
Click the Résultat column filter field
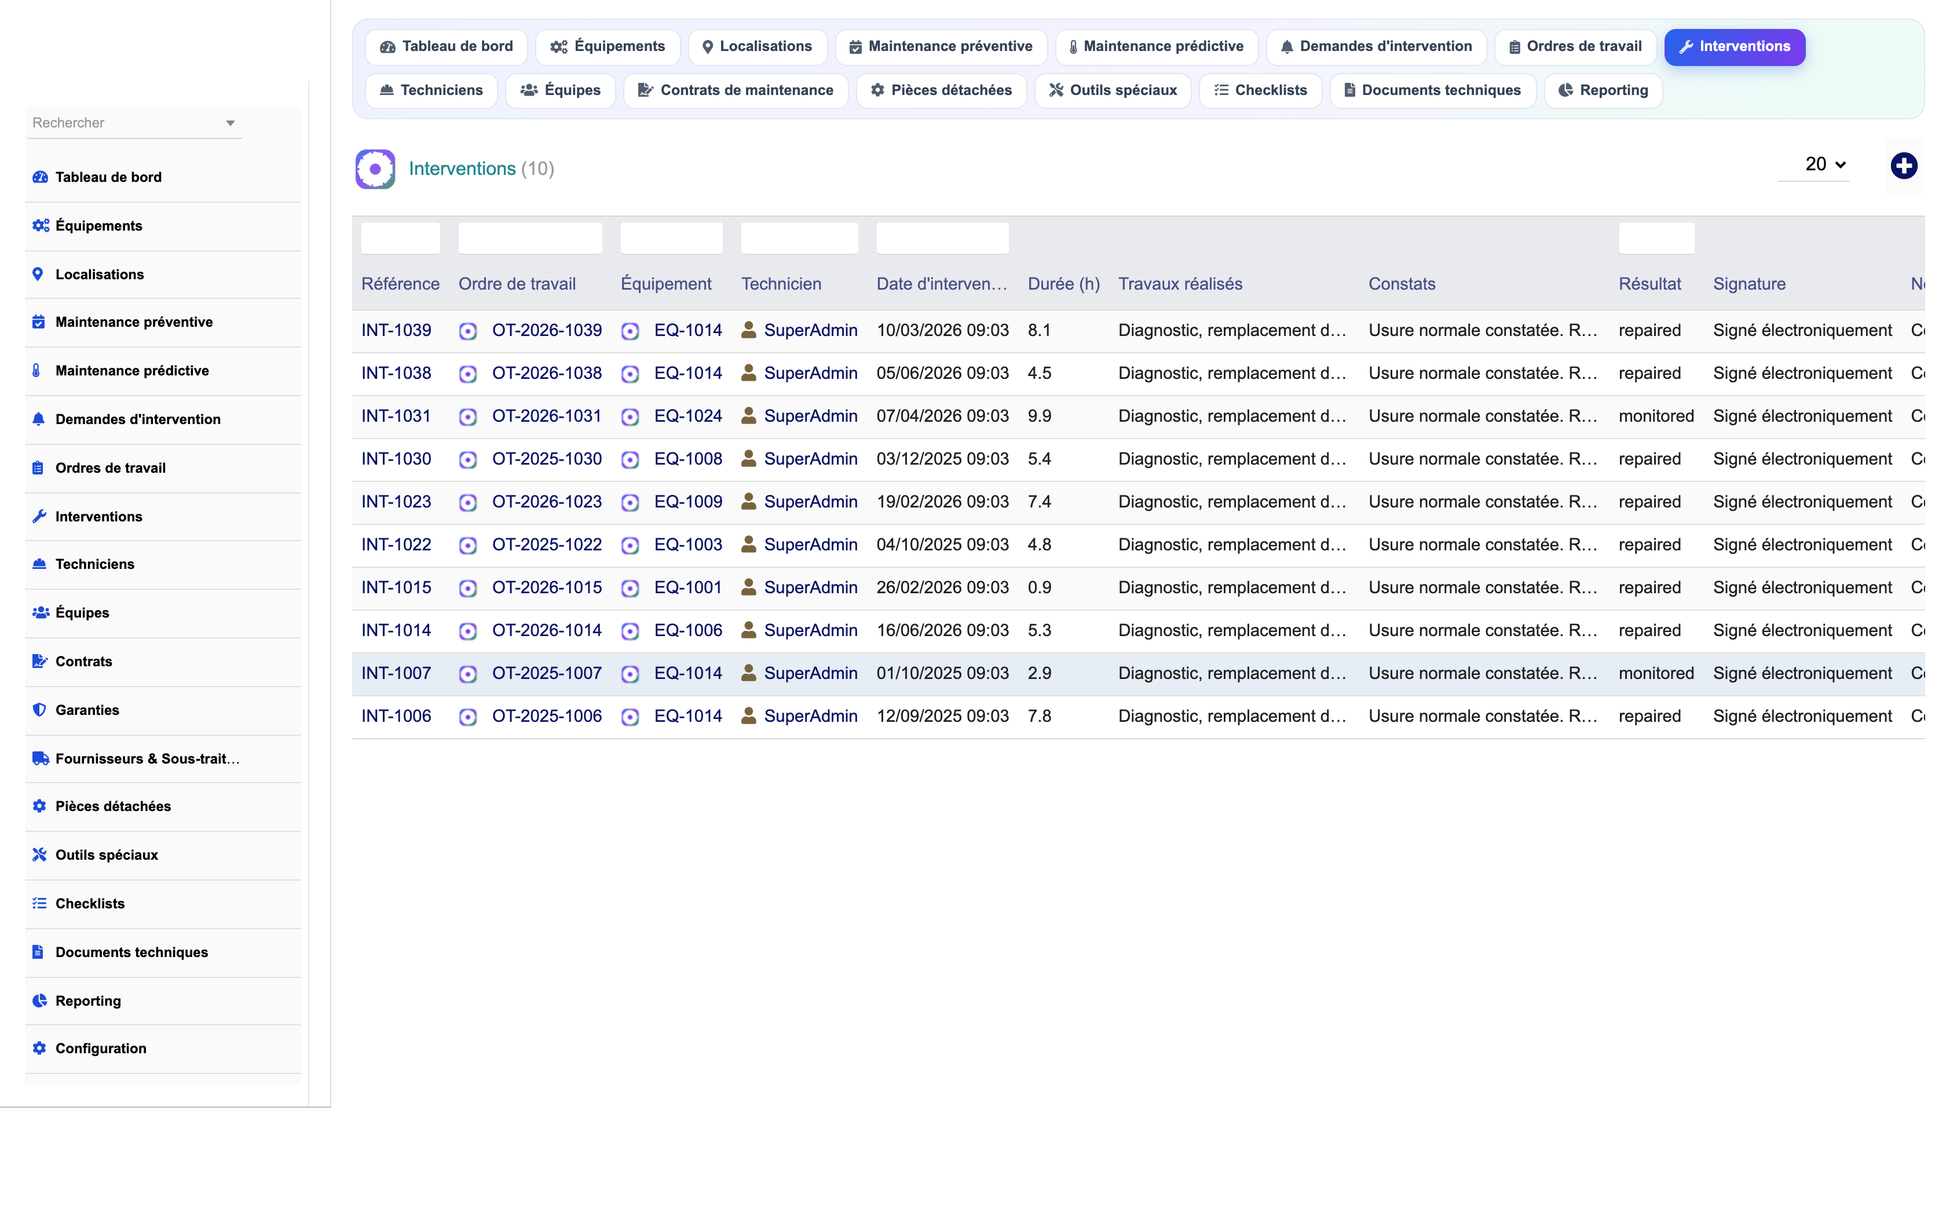1656,238
